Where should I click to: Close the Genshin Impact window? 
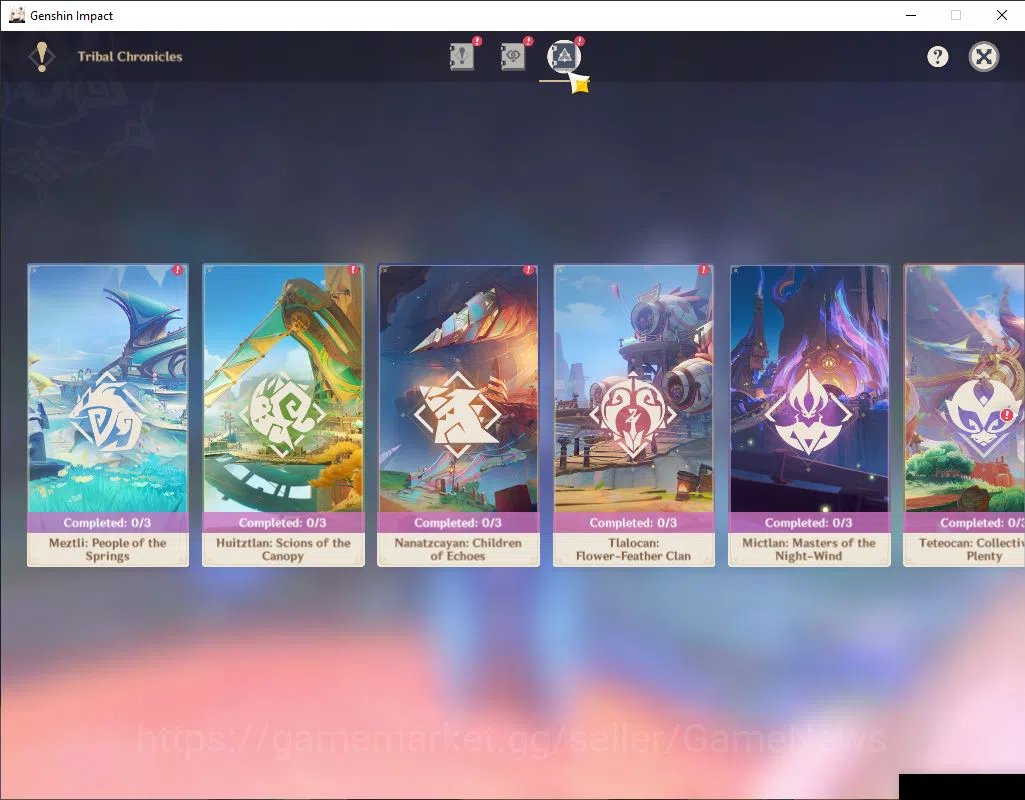(x=1001, y=15)
